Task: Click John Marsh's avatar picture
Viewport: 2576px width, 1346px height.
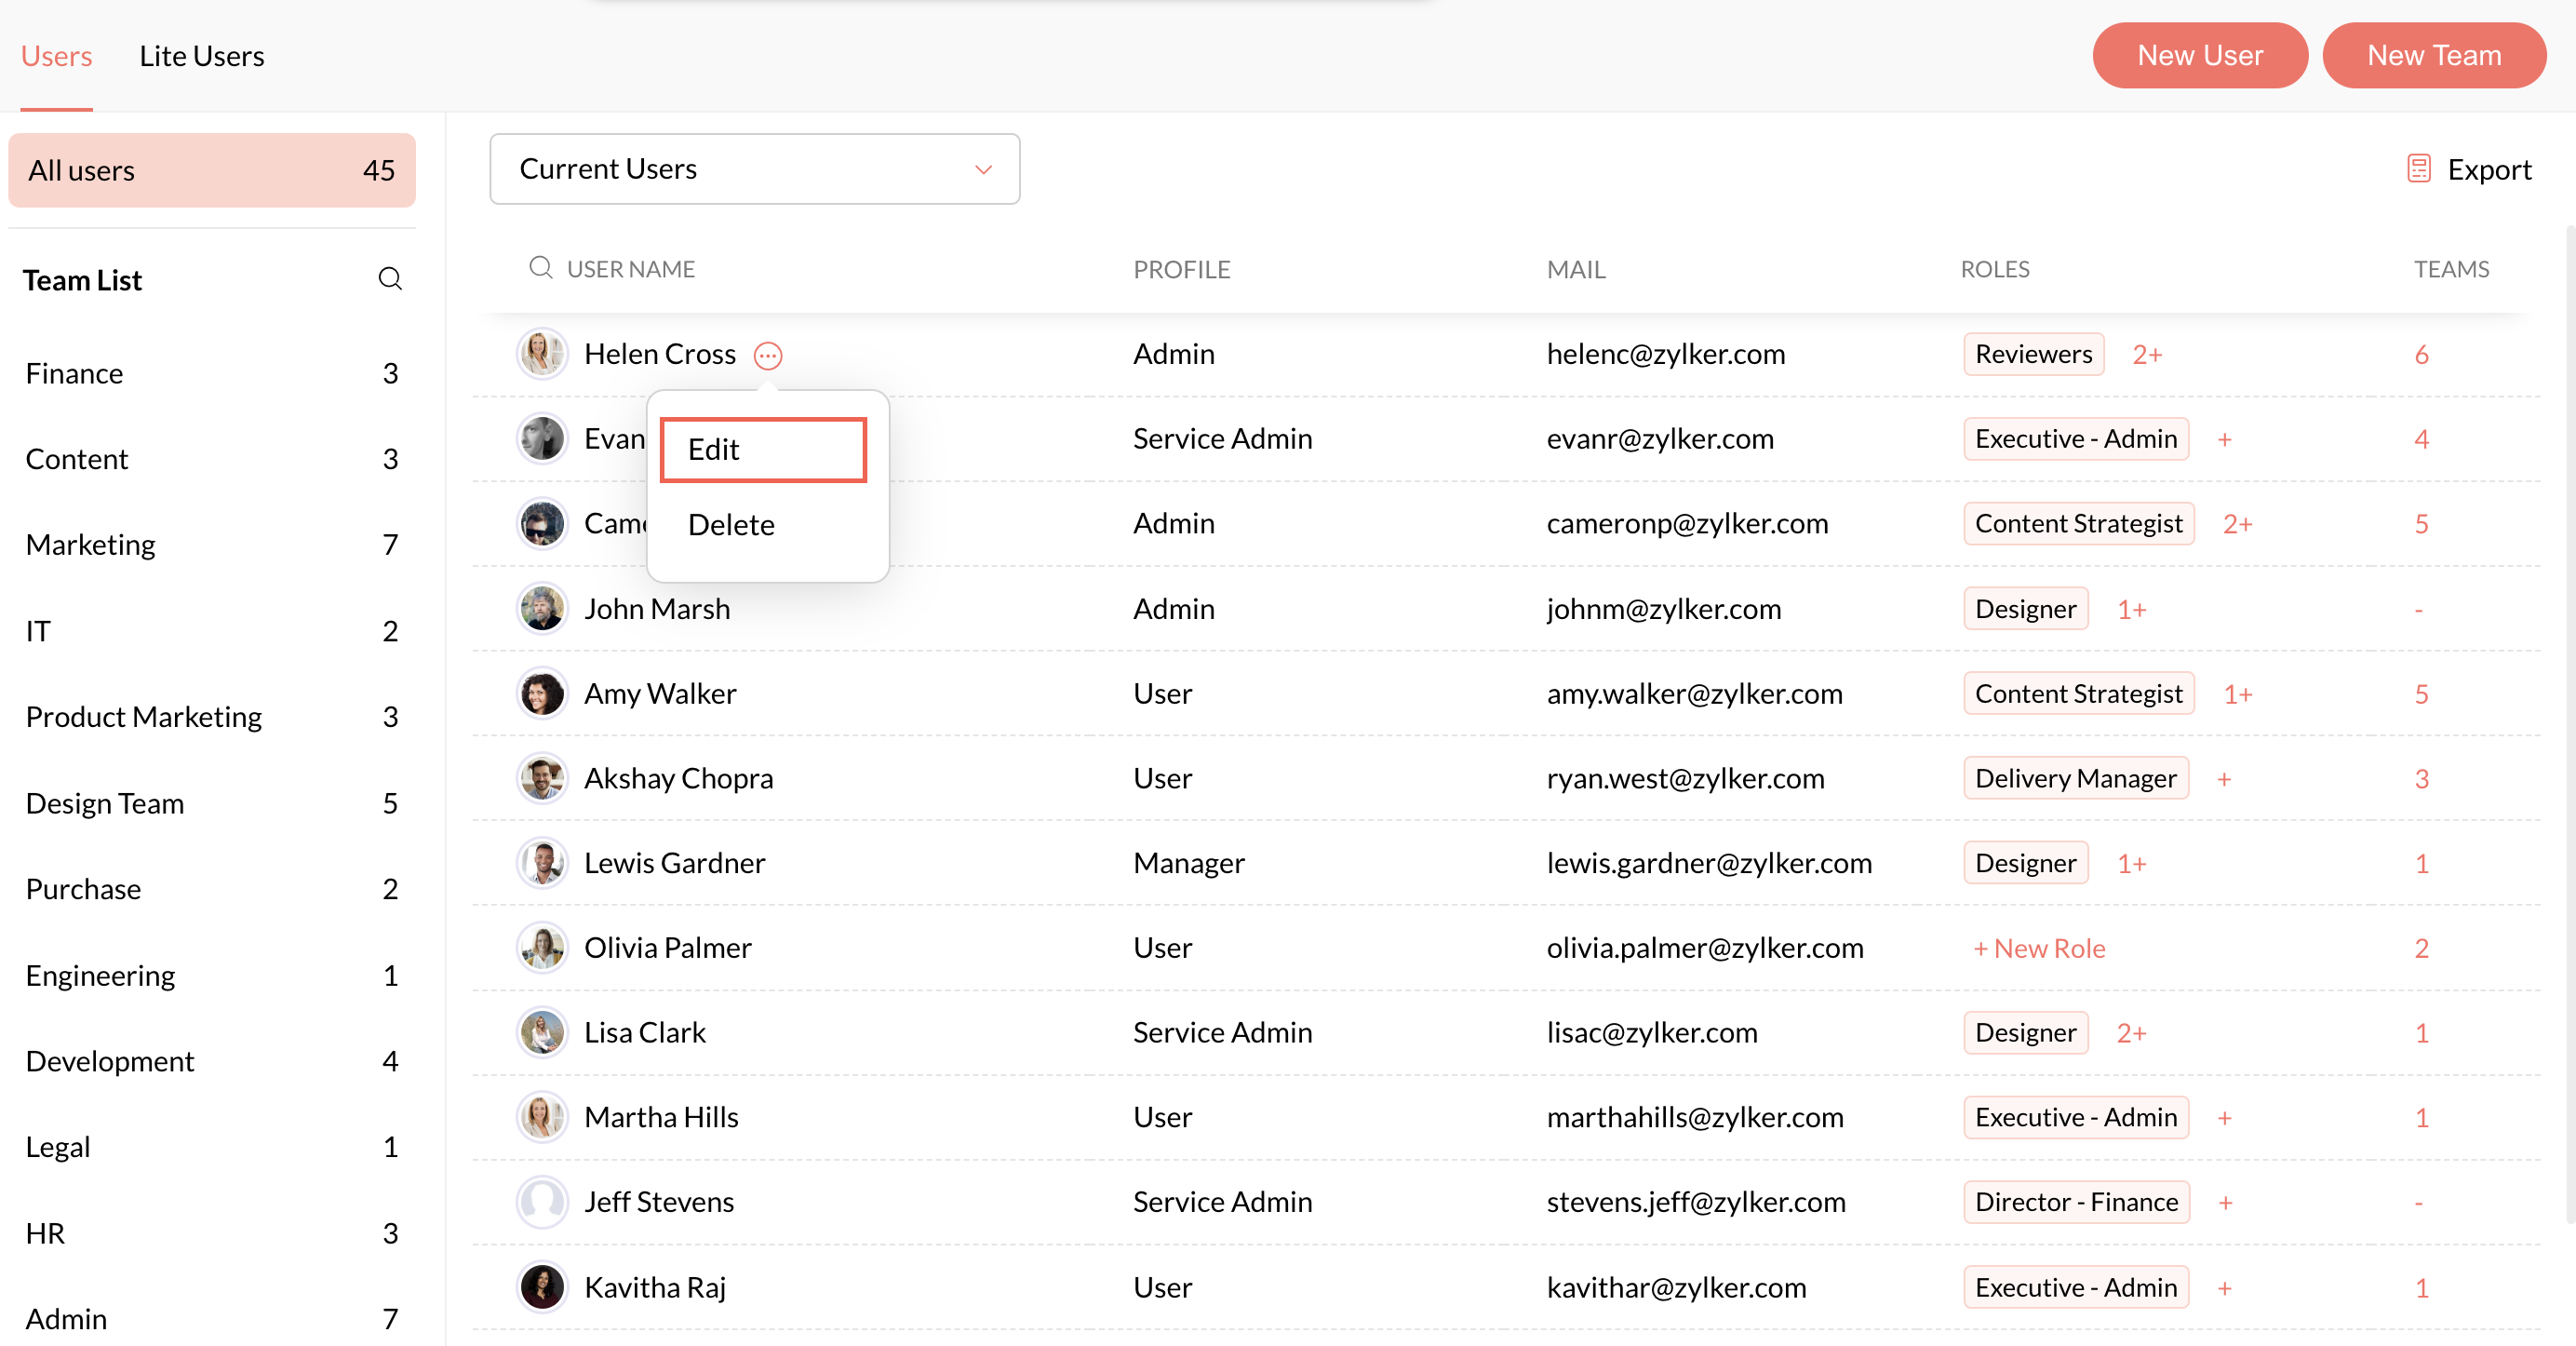Action: 542,609
